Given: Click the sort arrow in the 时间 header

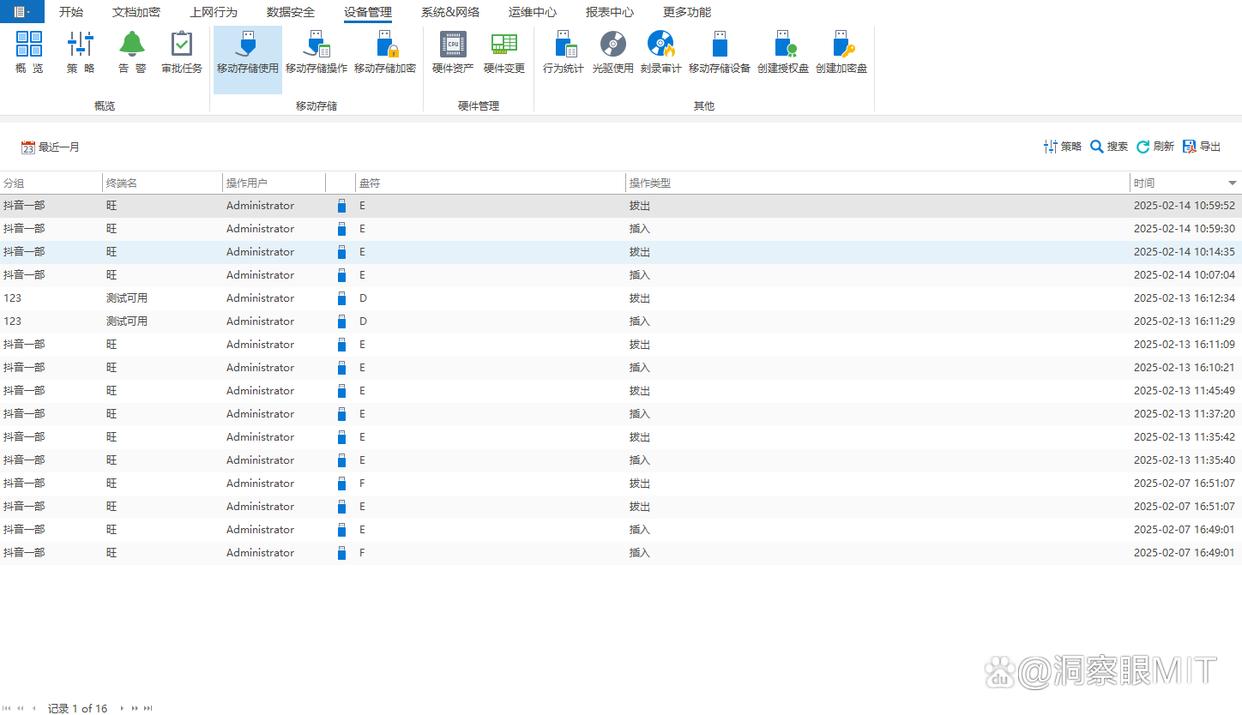Looking at the screenshot, I should tap(1232, 183).
